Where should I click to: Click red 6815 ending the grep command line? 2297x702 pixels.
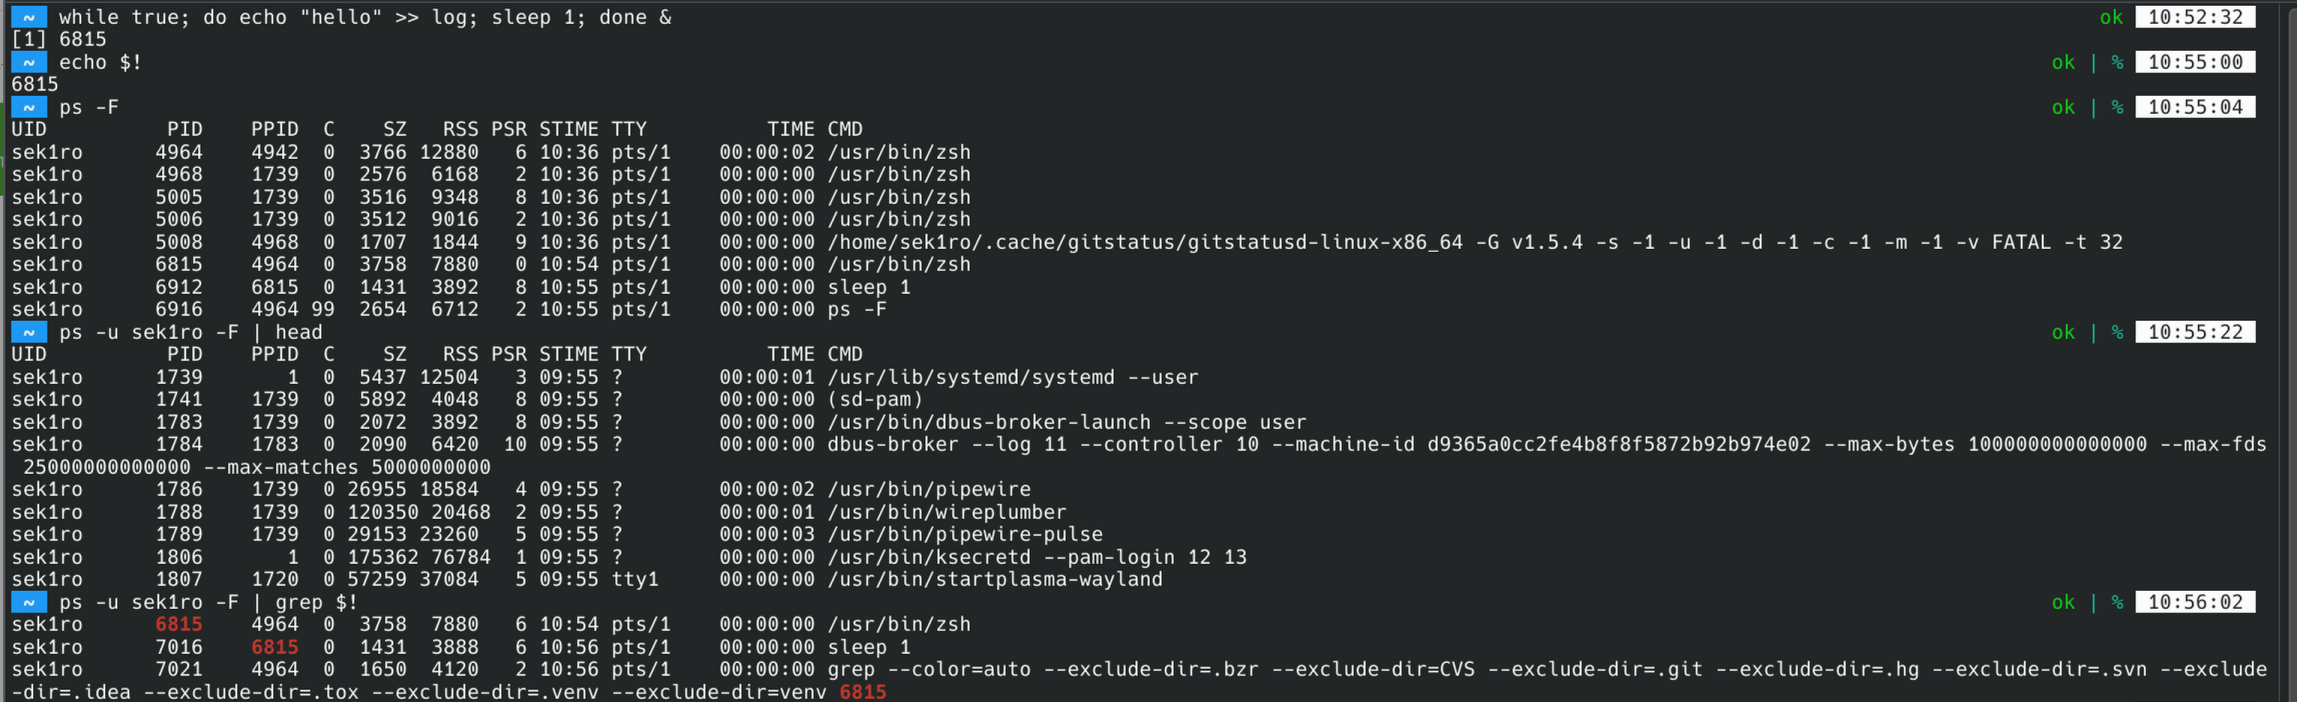[x=862, y=691]
